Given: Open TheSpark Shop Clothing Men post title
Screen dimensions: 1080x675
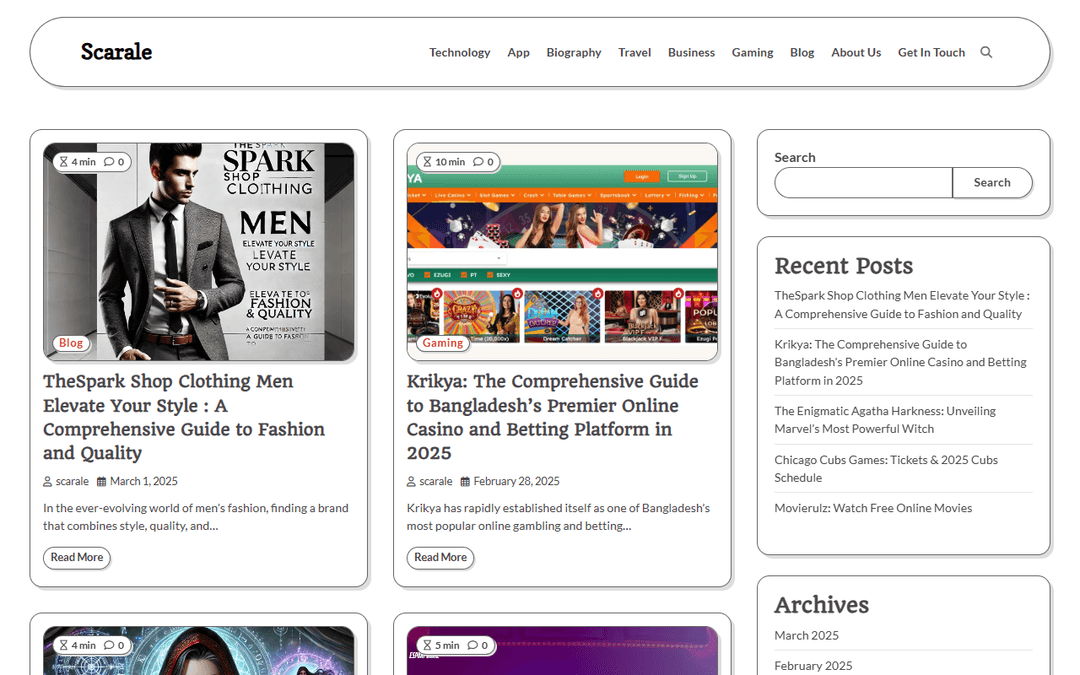Looking at the screenshot, I should [x=184, y=417].
